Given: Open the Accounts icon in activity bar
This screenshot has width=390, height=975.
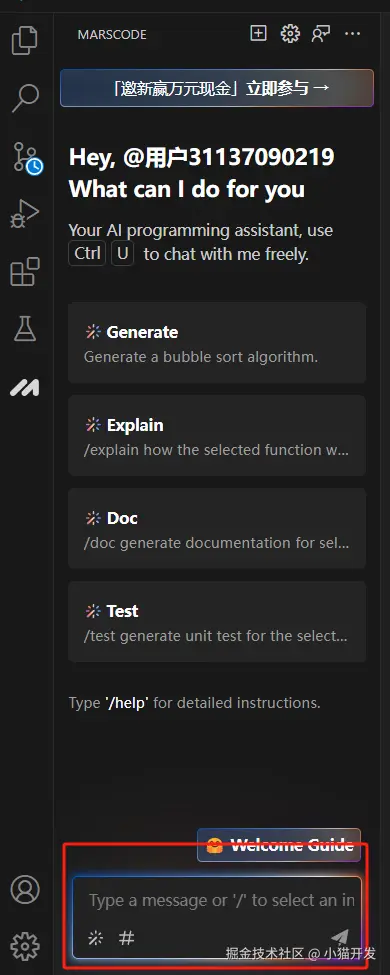Looking at the screenshot, I should pos(25,890).
